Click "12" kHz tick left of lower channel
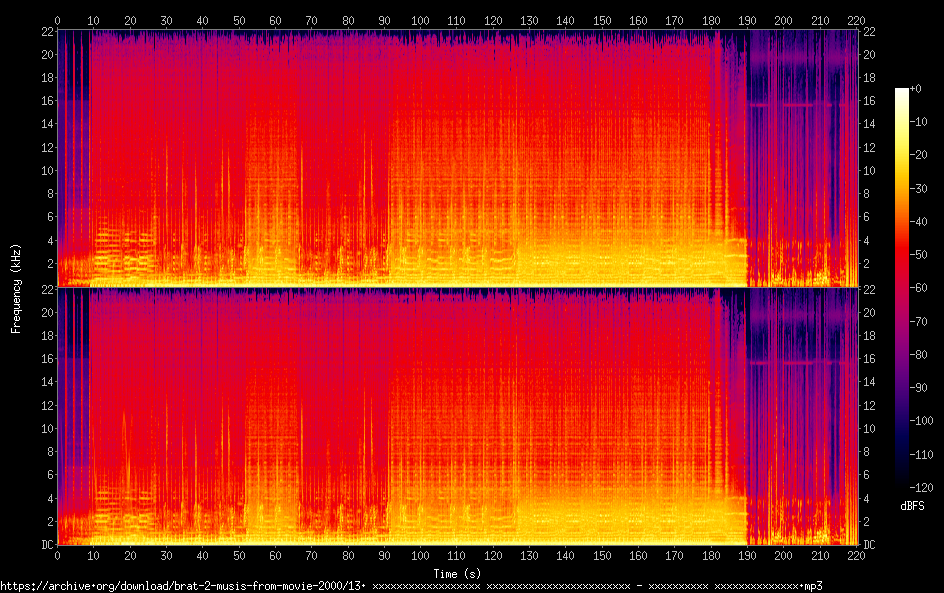Screen dimensions: 944x593 pyautogui.click(x=48, y=405)
